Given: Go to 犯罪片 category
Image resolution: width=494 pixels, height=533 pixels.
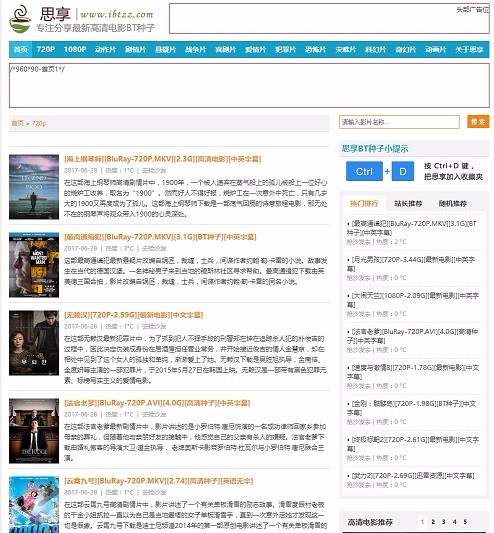Looking at the screenshot, I should 286,50.
